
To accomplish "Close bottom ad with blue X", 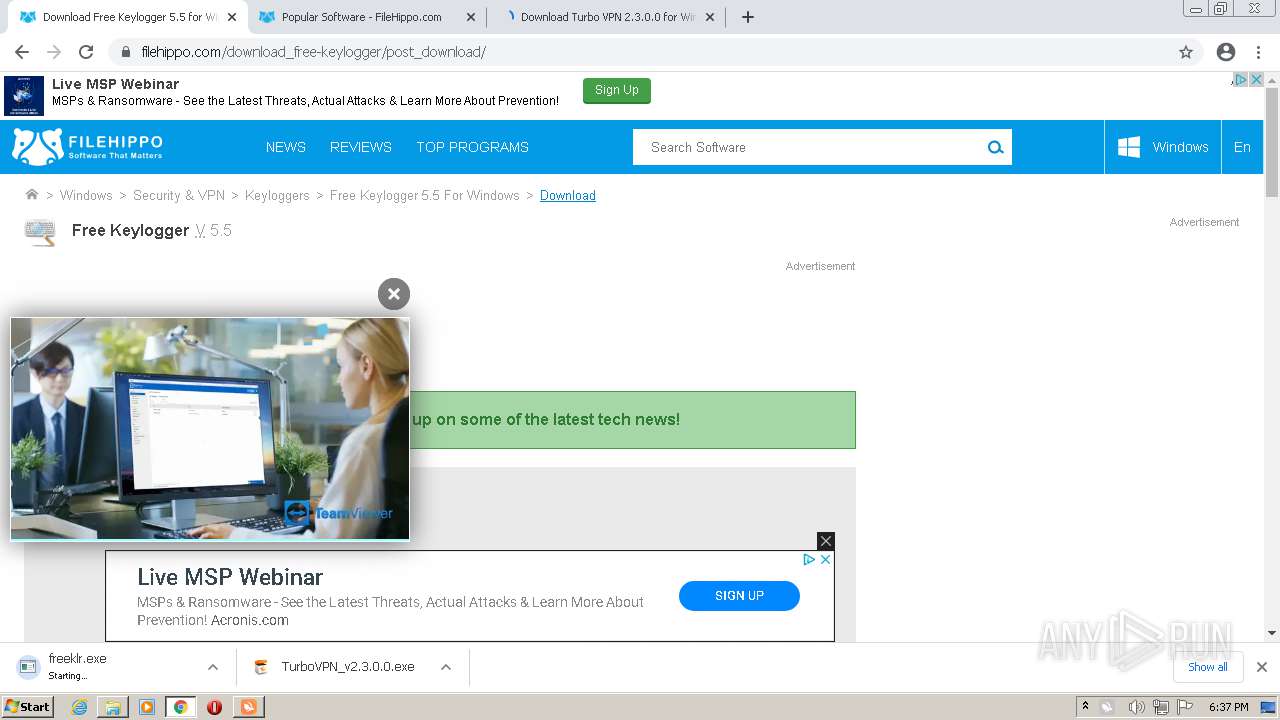I will [x=825, y=560].
